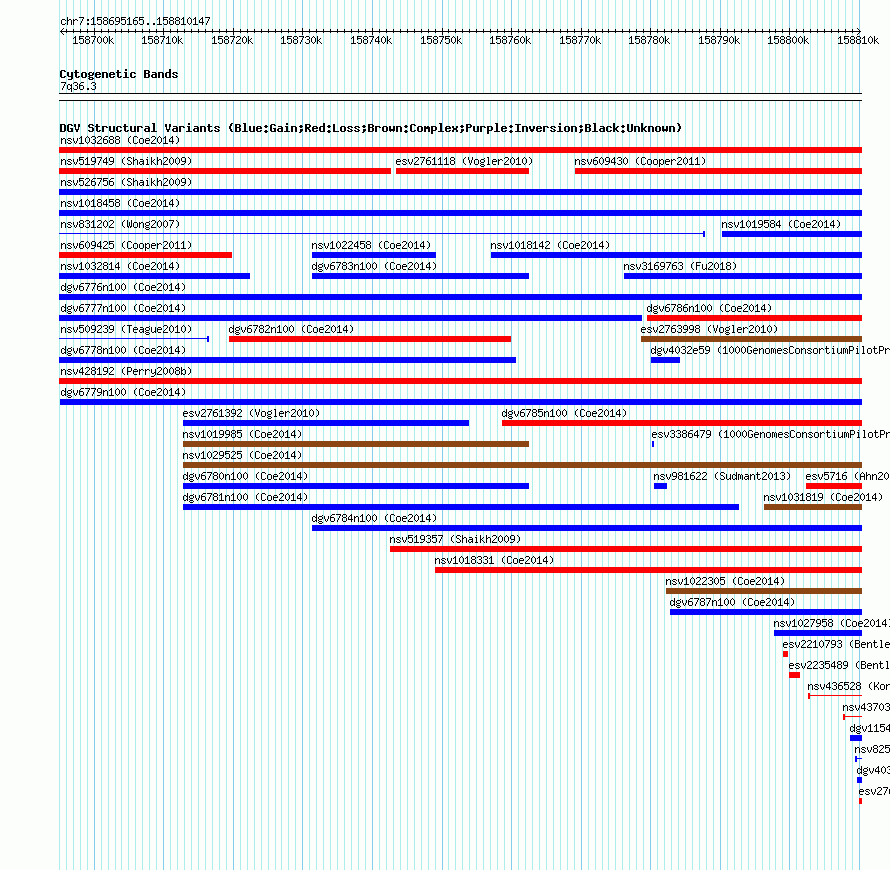Click the 158800k ruler tick label
890x870 pixels.
pos(788,40)
